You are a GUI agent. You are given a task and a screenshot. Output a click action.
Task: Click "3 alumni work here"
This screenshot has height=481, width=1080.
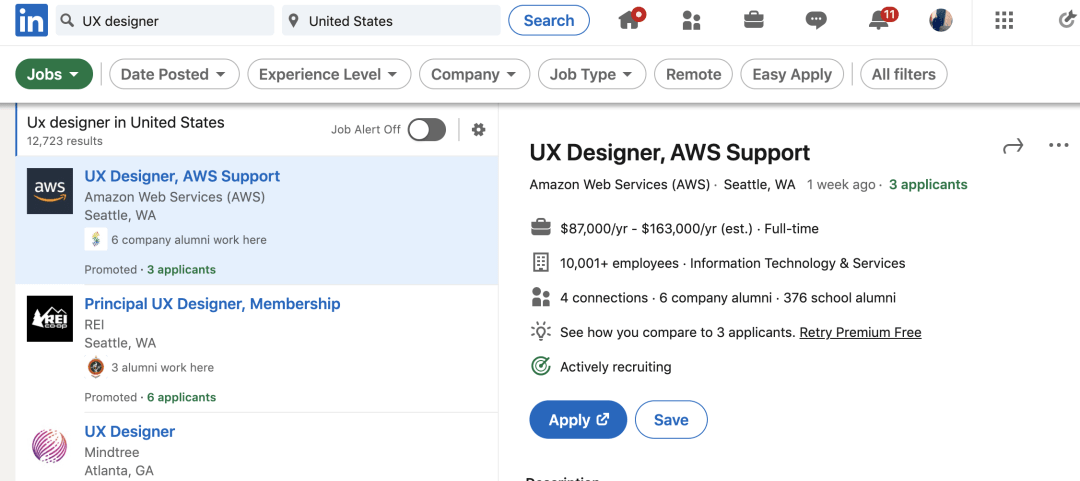coord(163,367)
